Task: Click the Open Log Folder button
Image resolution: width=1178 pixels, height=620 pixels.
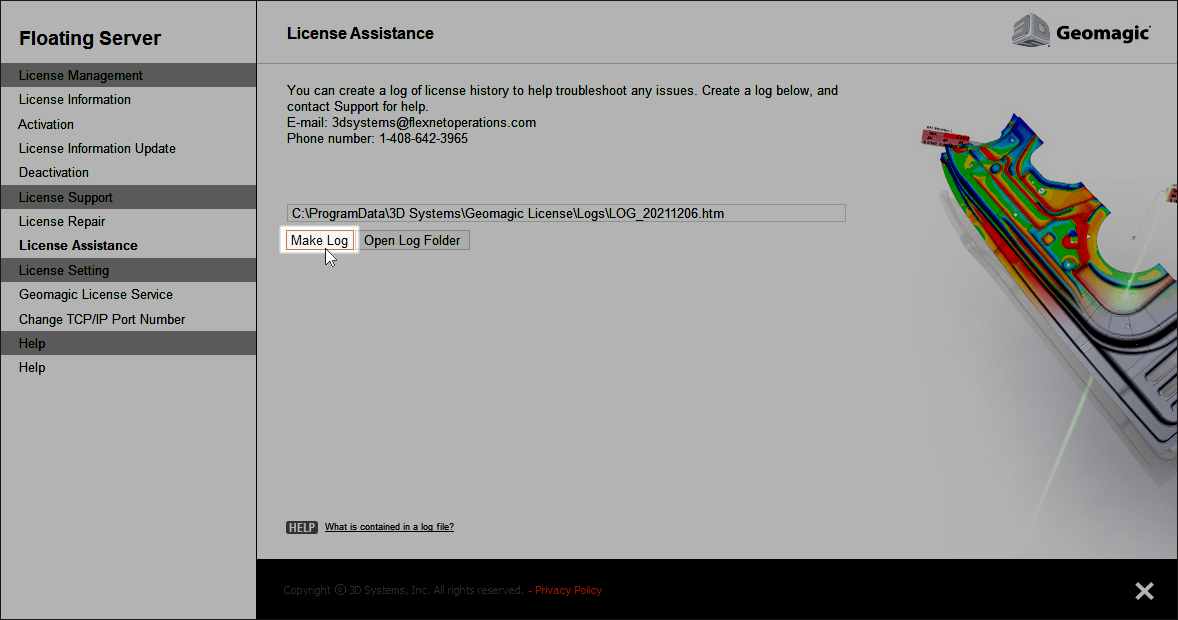Action: tap(413, 240)
